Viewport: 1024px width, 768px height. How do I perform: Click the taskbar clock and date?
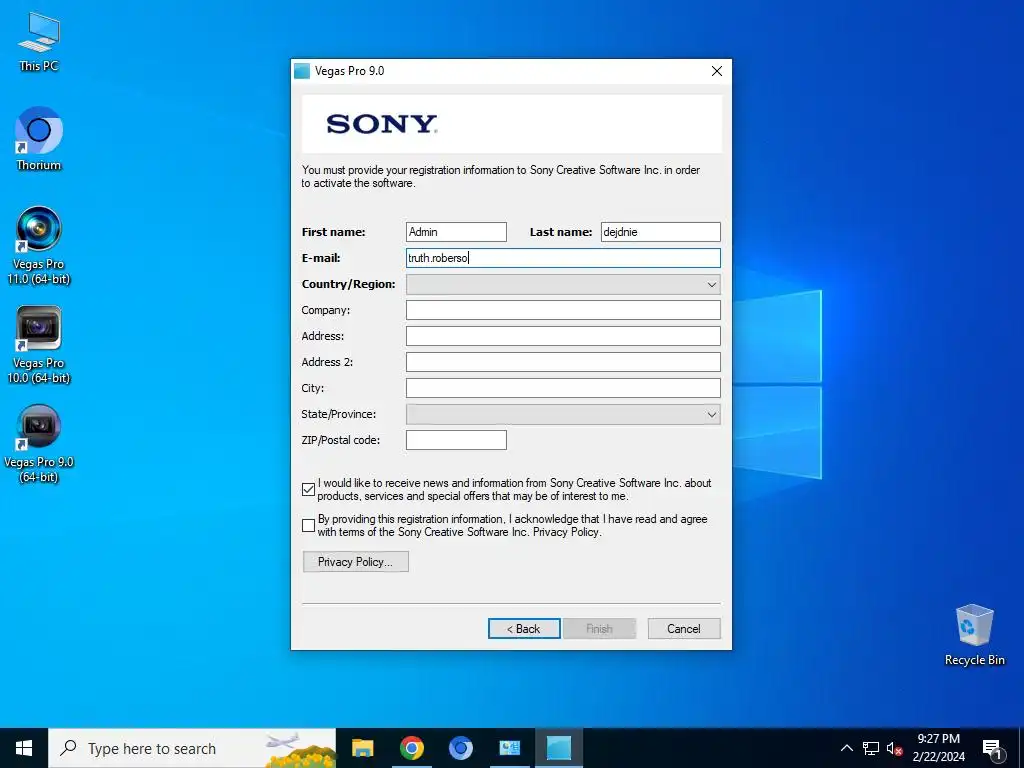tap(938, 748)
